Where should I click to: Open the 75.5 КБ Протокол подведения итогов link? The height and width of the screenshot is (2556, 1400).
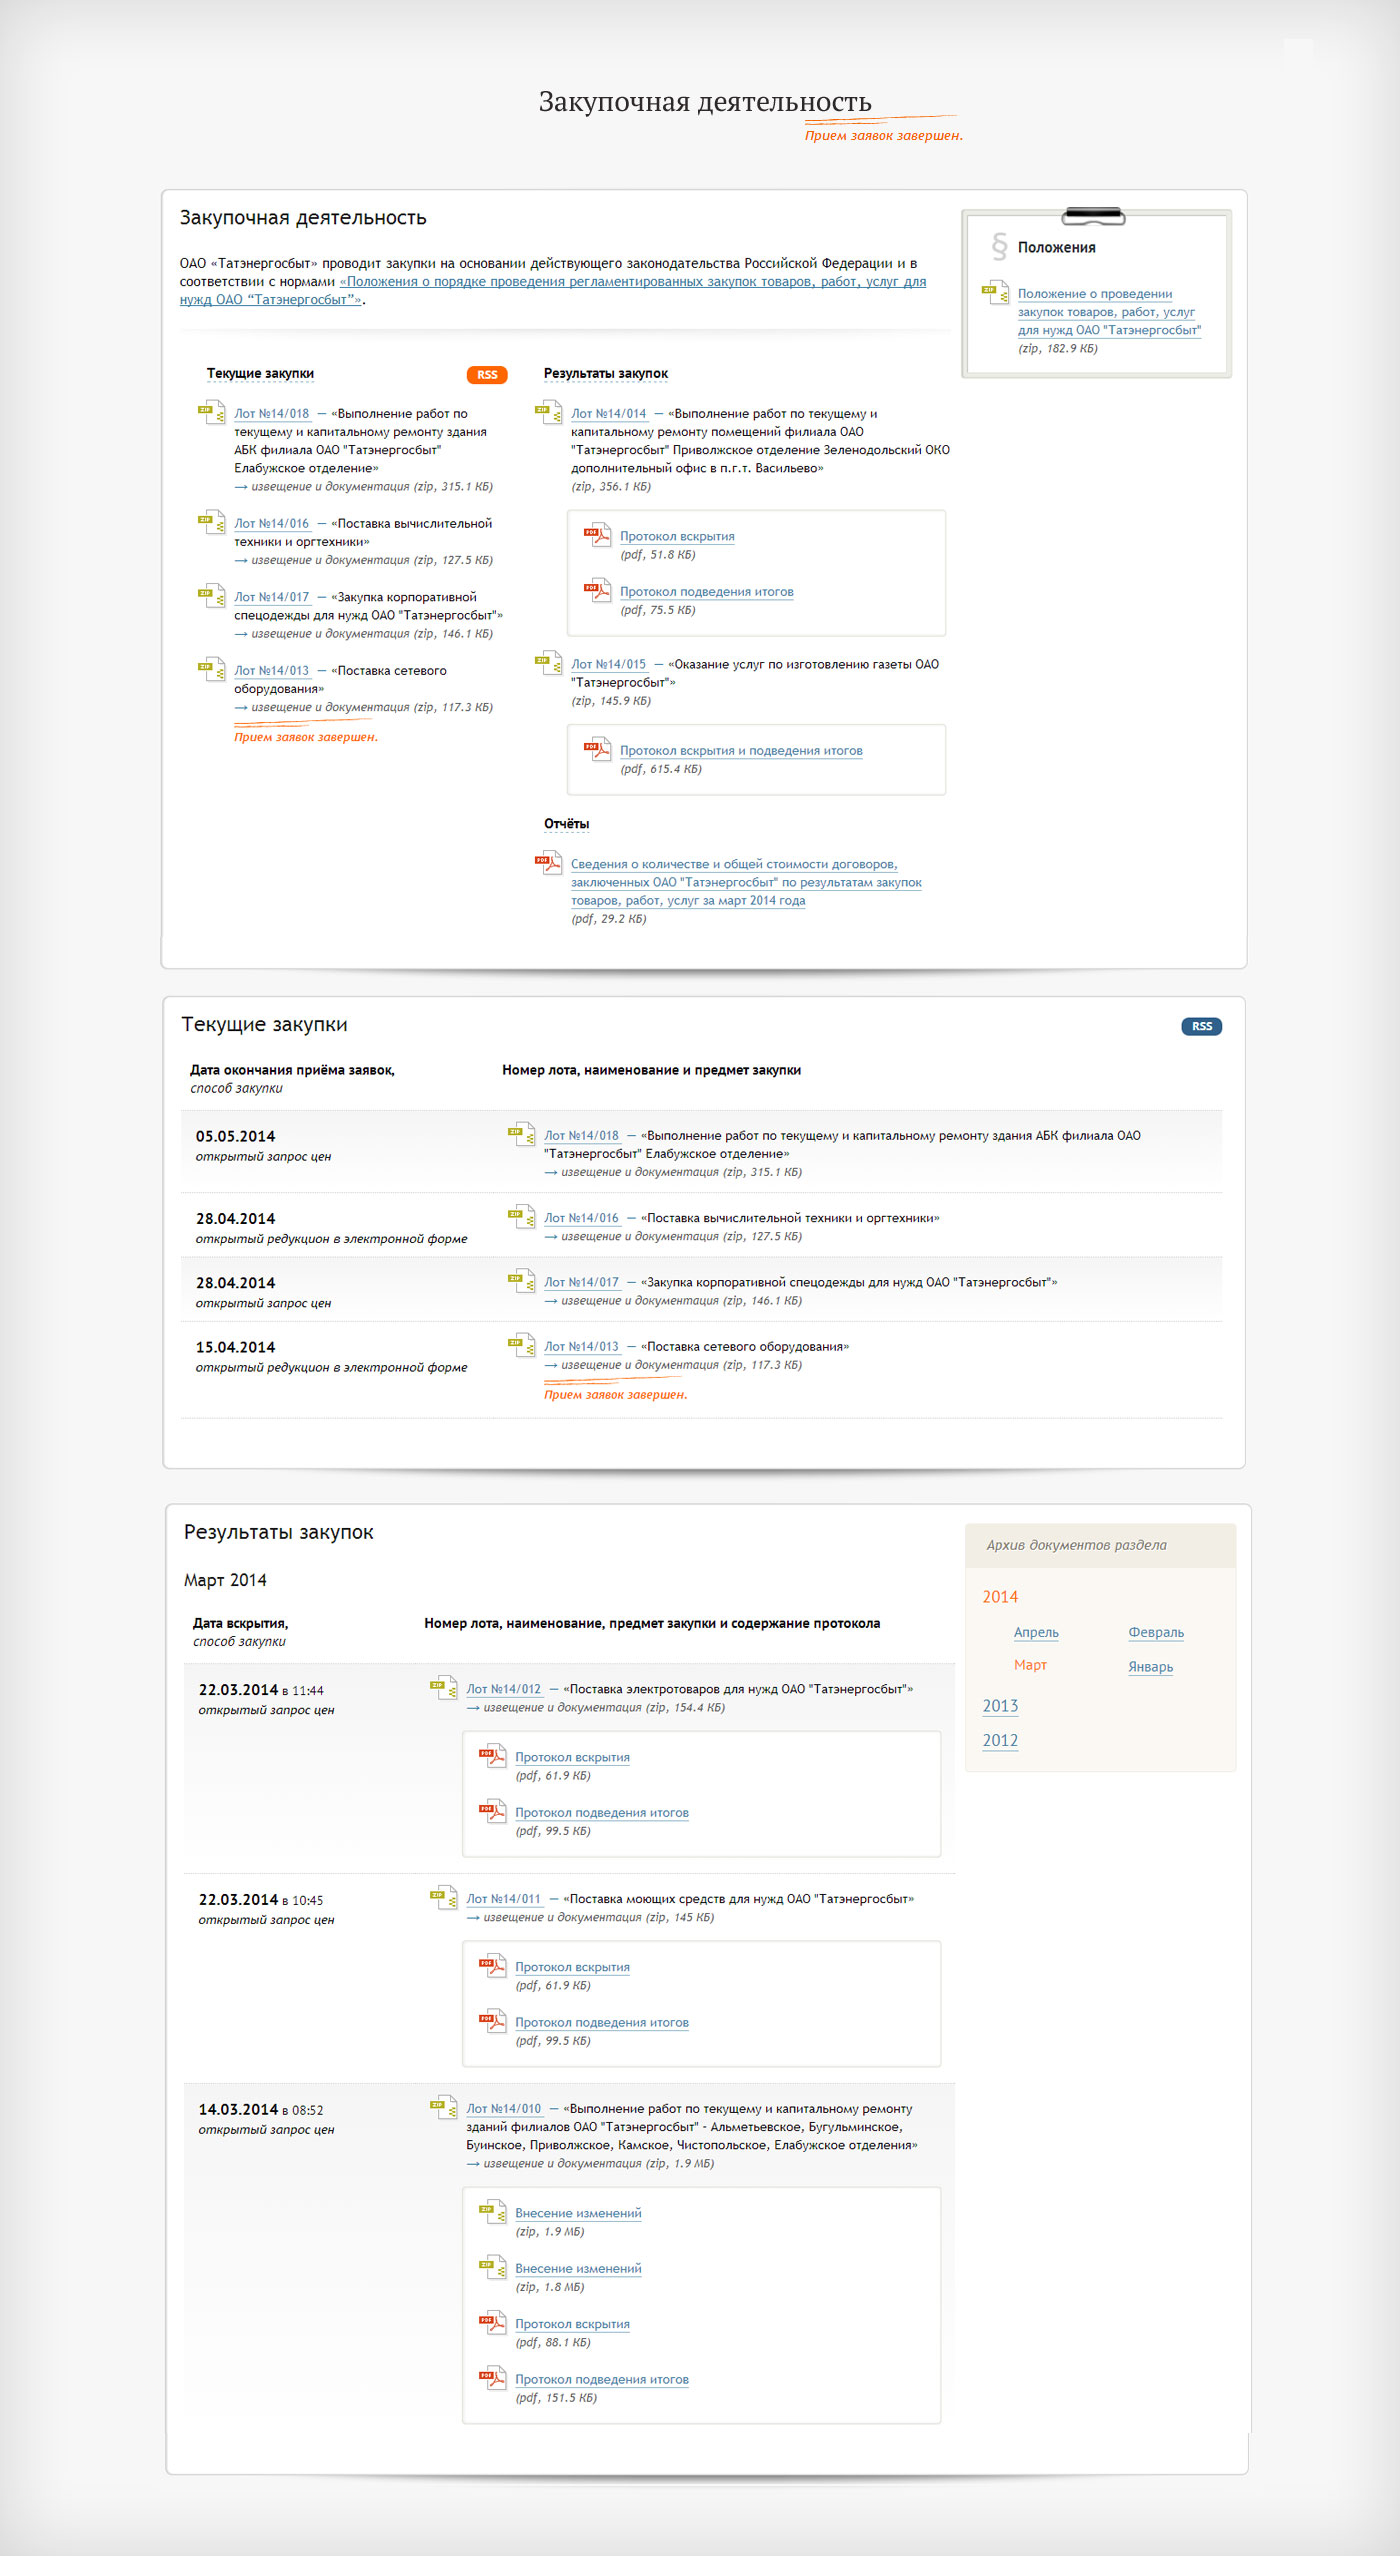(707, 592)
